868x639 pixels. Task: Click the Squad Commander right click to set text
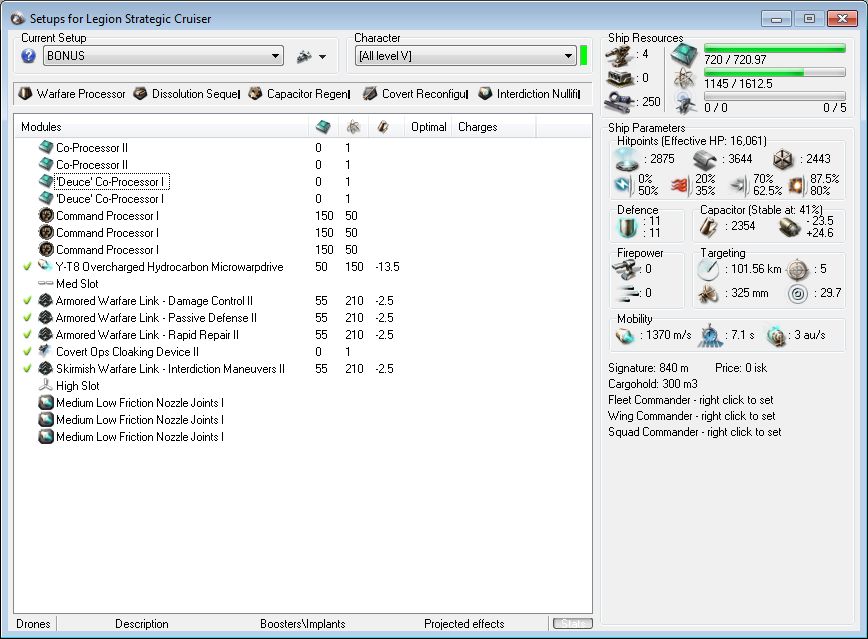694,432
